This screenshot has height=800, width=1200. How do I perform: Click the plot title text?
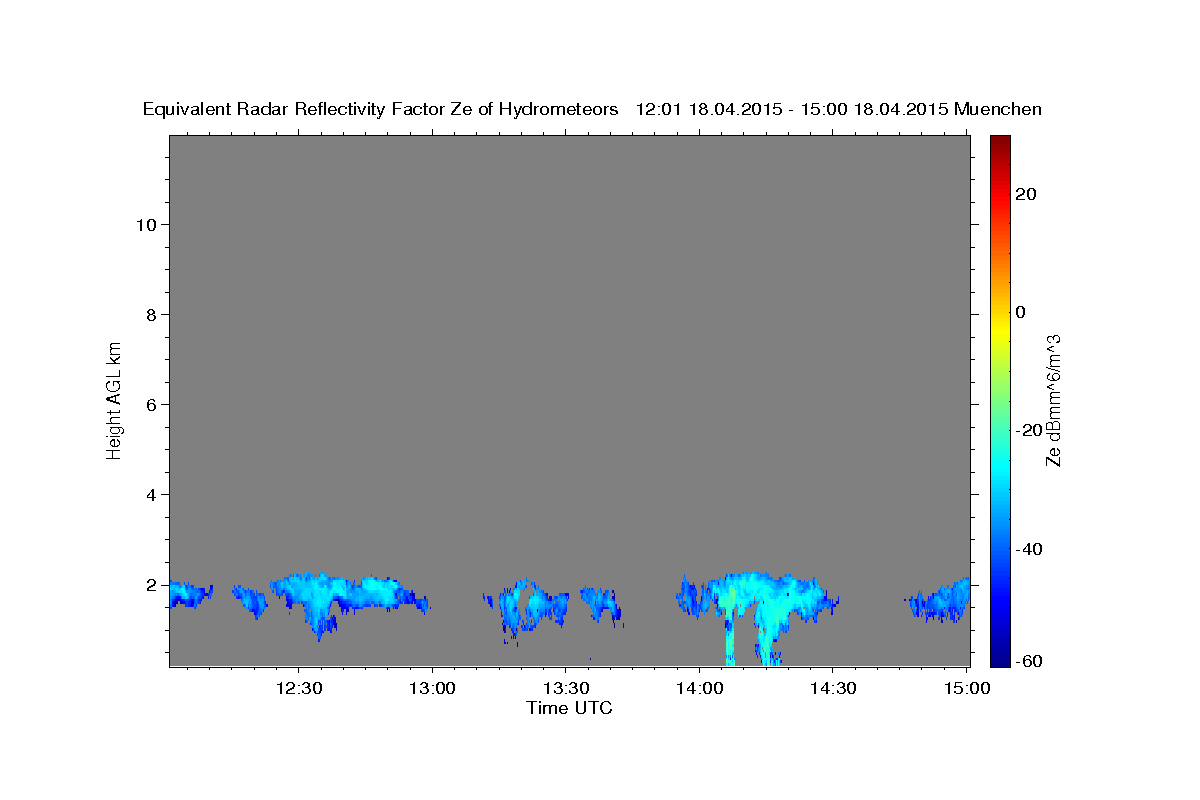click(x=592, y=109)
